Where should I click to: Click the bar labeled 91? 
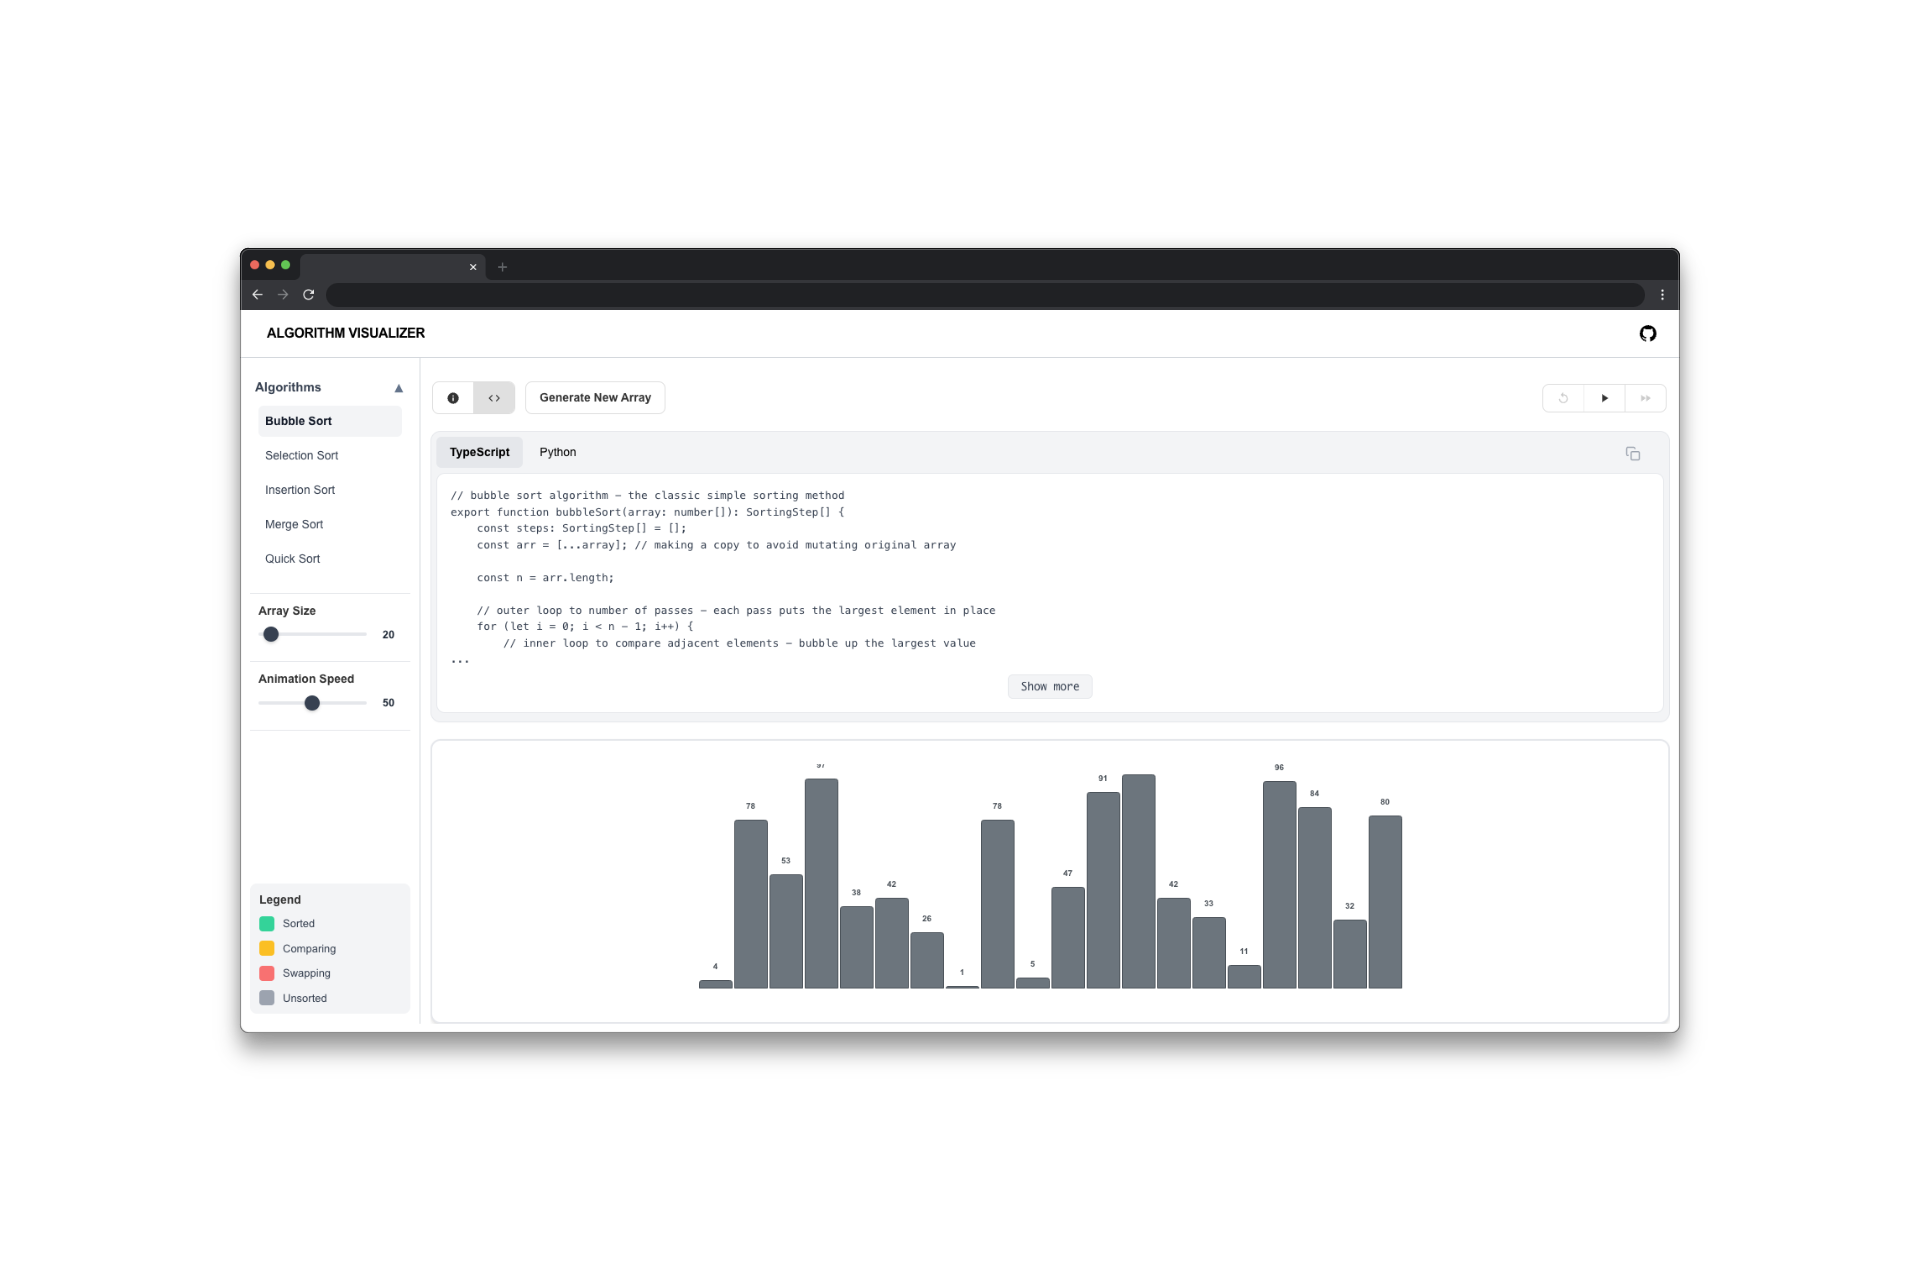click(1103, 891)
